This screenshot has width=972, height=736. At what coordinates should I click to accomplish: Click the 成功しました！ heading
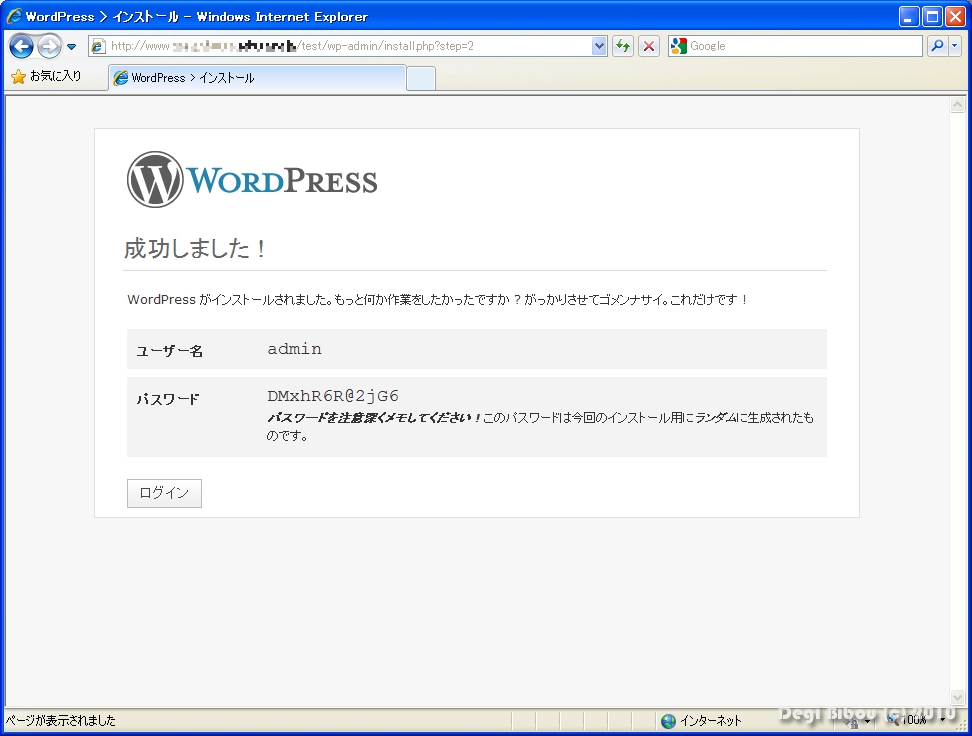click(x=195, y=249)
